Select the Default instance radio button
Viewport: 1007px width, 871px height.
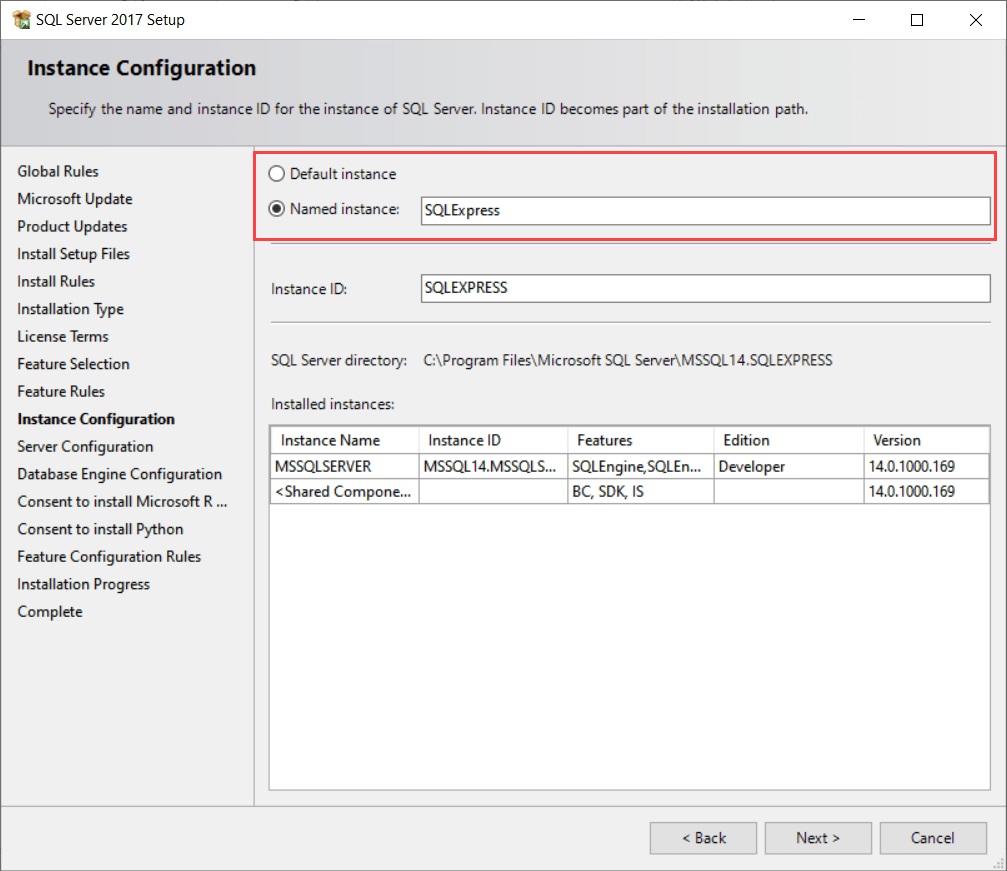[x=276, y=173]
